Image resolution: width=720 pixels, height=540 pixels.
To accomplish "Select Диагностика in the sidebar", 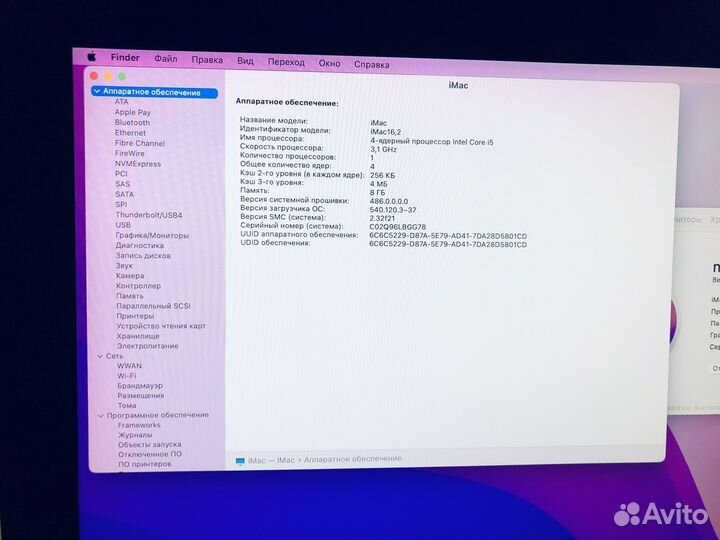I will [140, 246].
